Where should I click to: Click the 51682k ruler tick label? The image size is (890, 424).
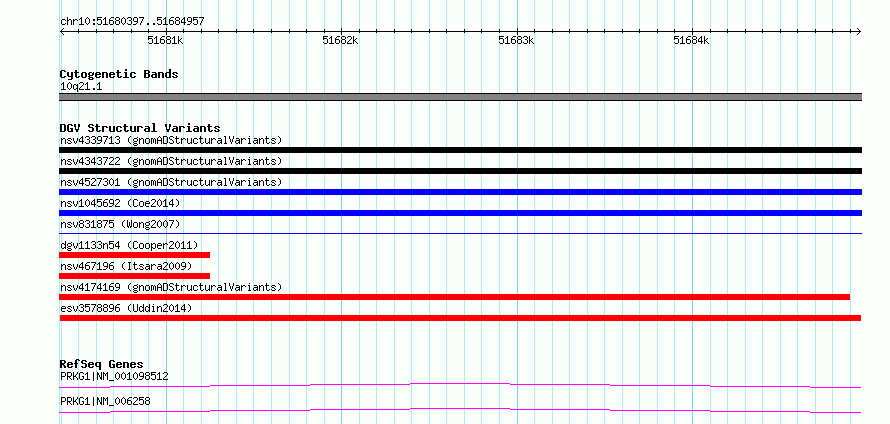tap(341, 40)
